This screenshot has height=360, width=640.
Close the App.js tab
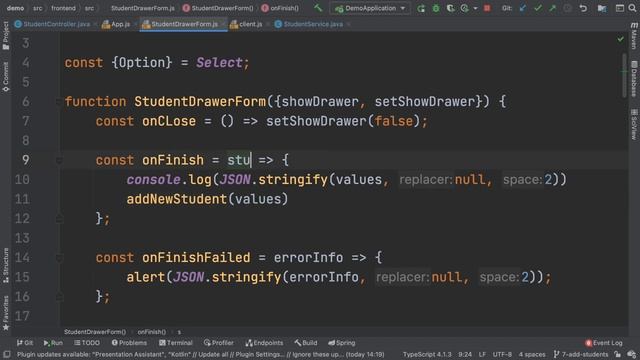136,24
